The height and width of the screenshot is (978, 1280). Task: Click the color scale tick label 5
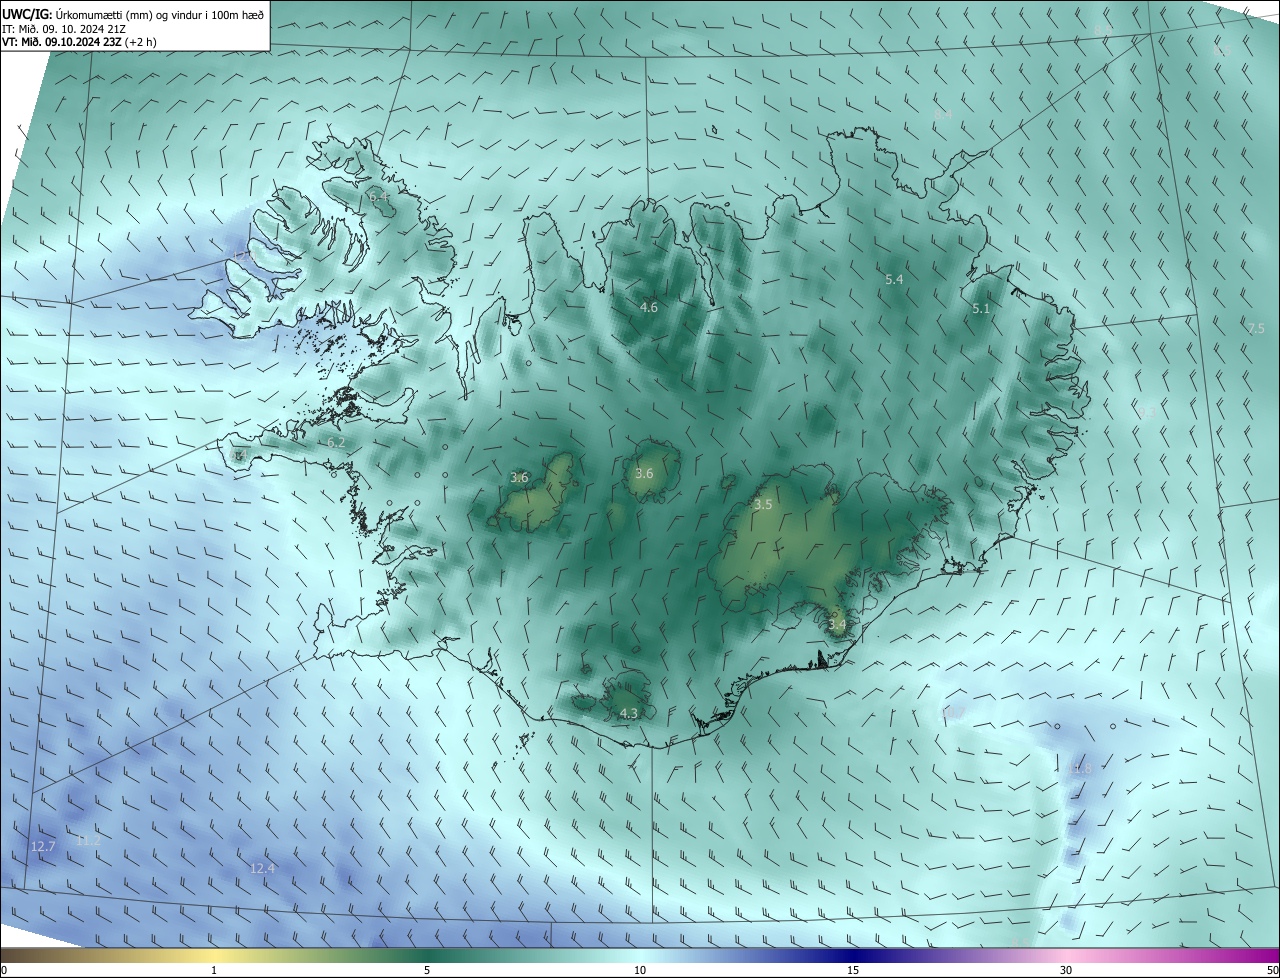pyautogui.click(x=427, y=970)
